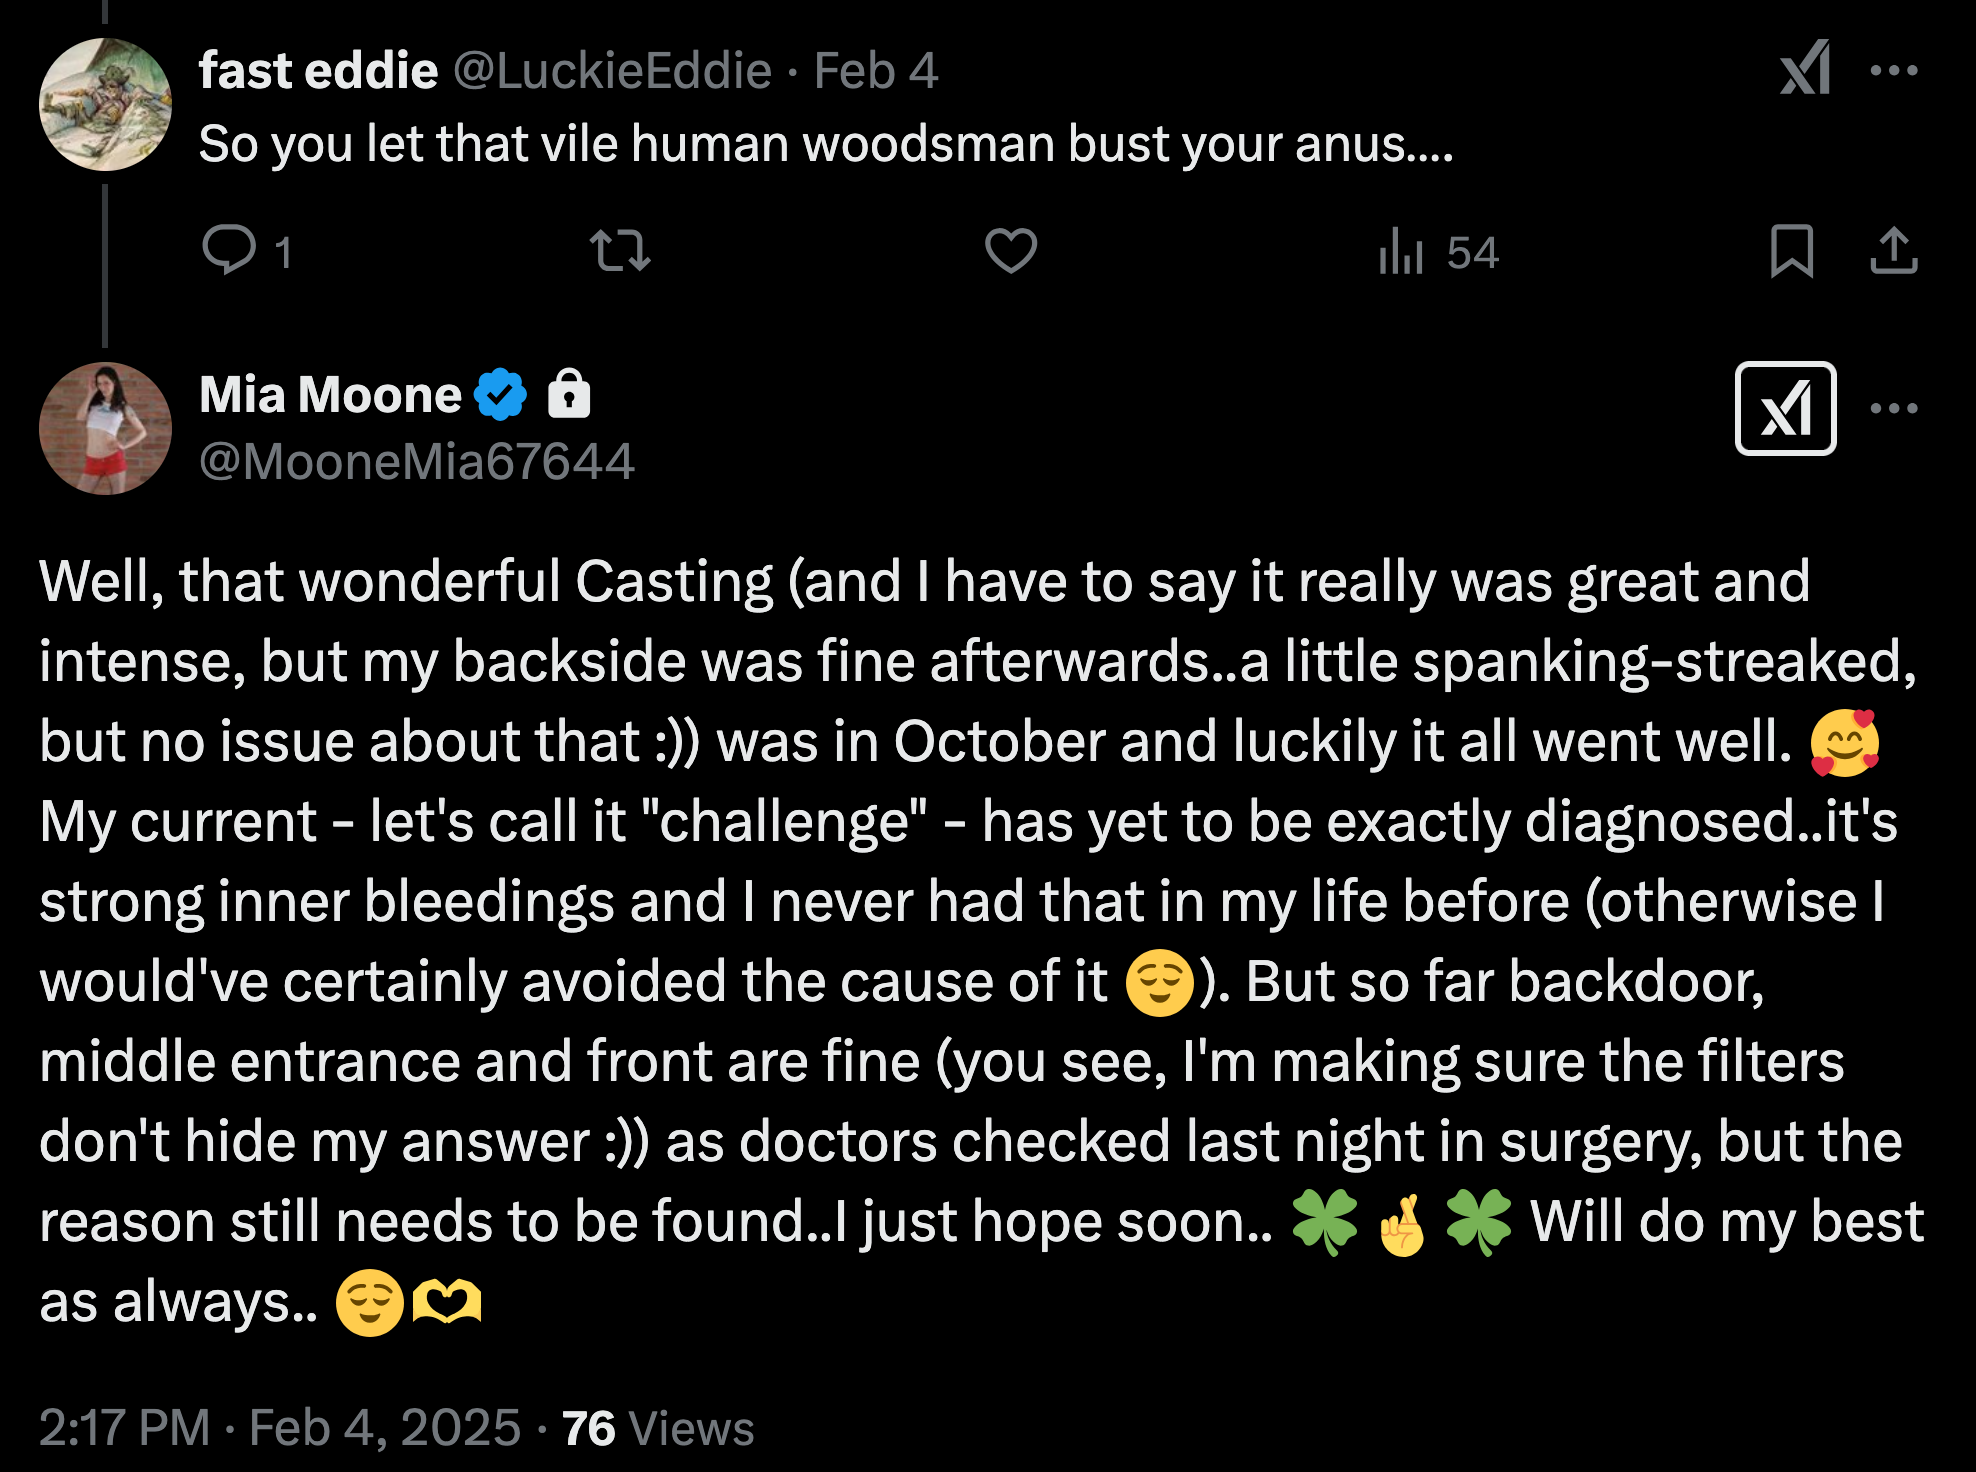This screenshot has width=1976, height=1472.
Task: Click the blue verified badge
Action: tap(500, 395)
